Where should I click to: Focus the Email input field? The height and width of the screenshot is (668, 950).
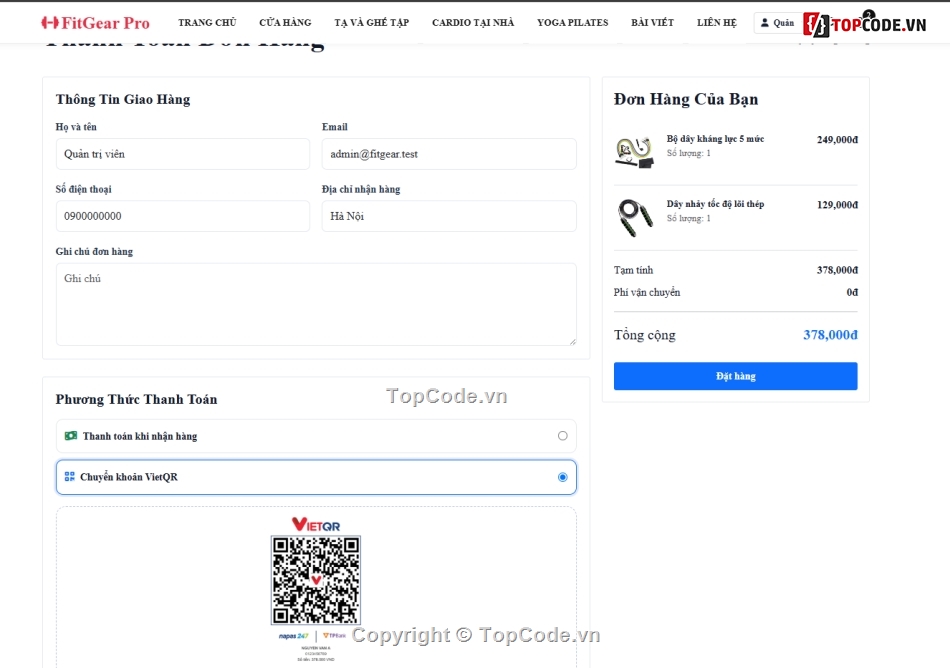click(449, 154)
